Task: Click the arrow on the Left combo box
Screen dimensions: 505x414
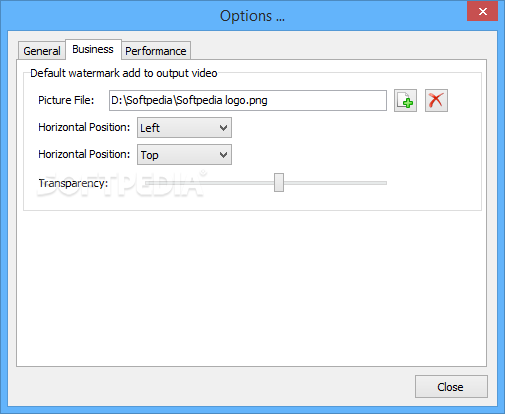Action: [x=223, y=128]
